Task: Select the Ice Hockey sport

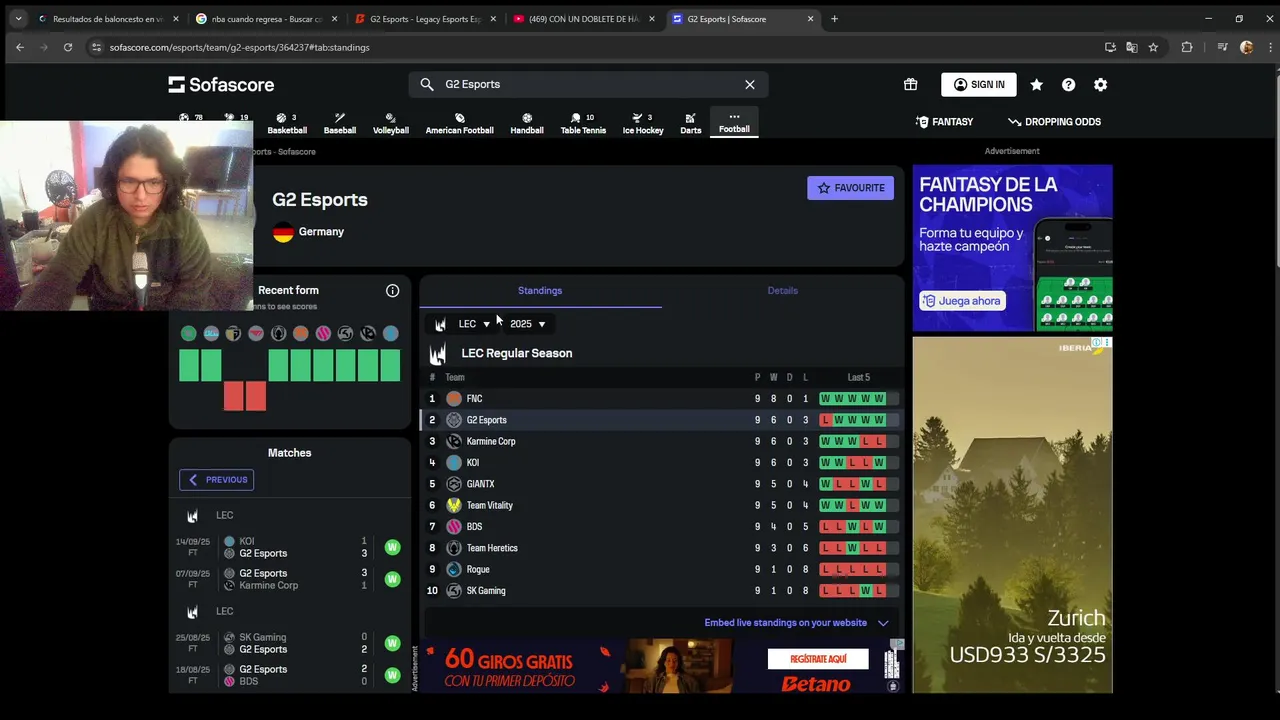Action: click(x=643, y=123)
